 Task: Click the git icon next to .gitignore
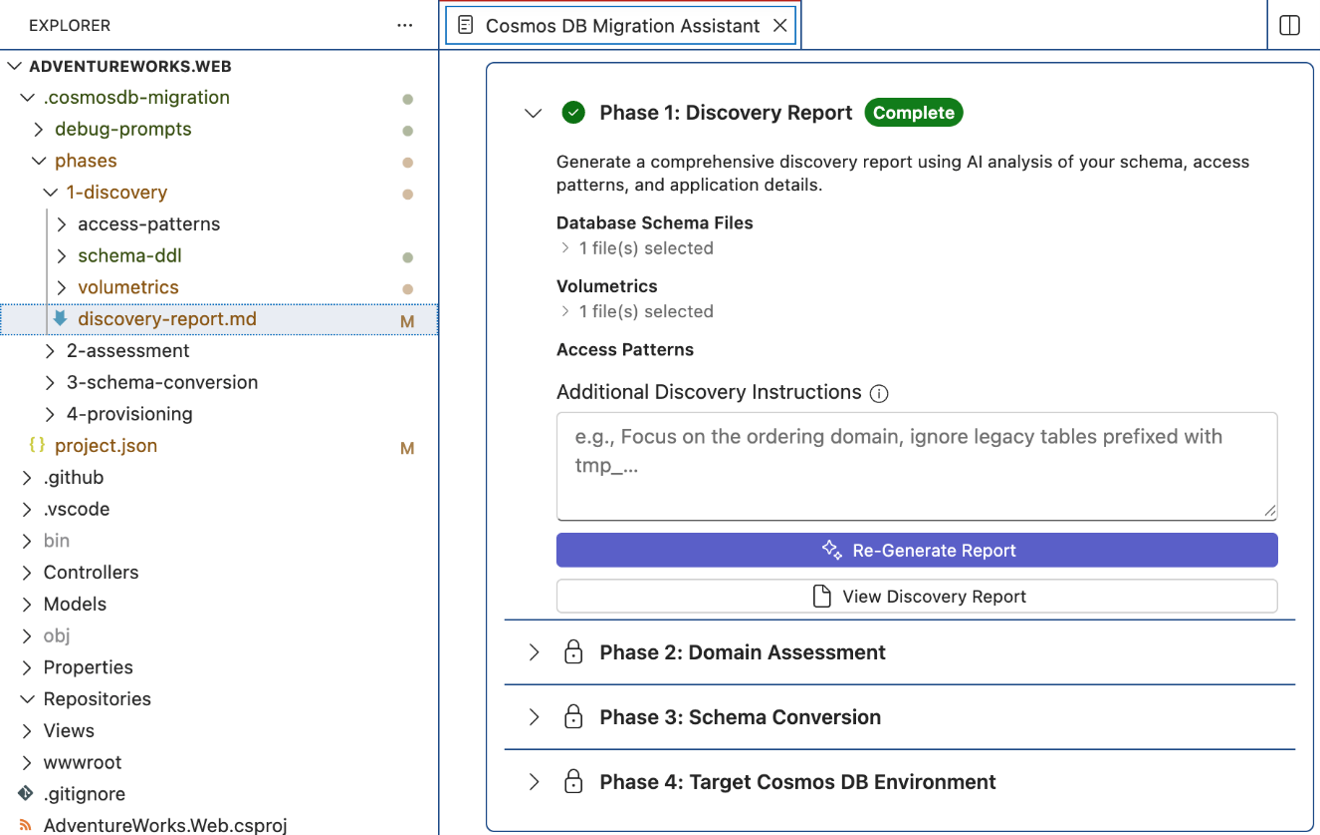pyautogui.click(x=26, y=793)
